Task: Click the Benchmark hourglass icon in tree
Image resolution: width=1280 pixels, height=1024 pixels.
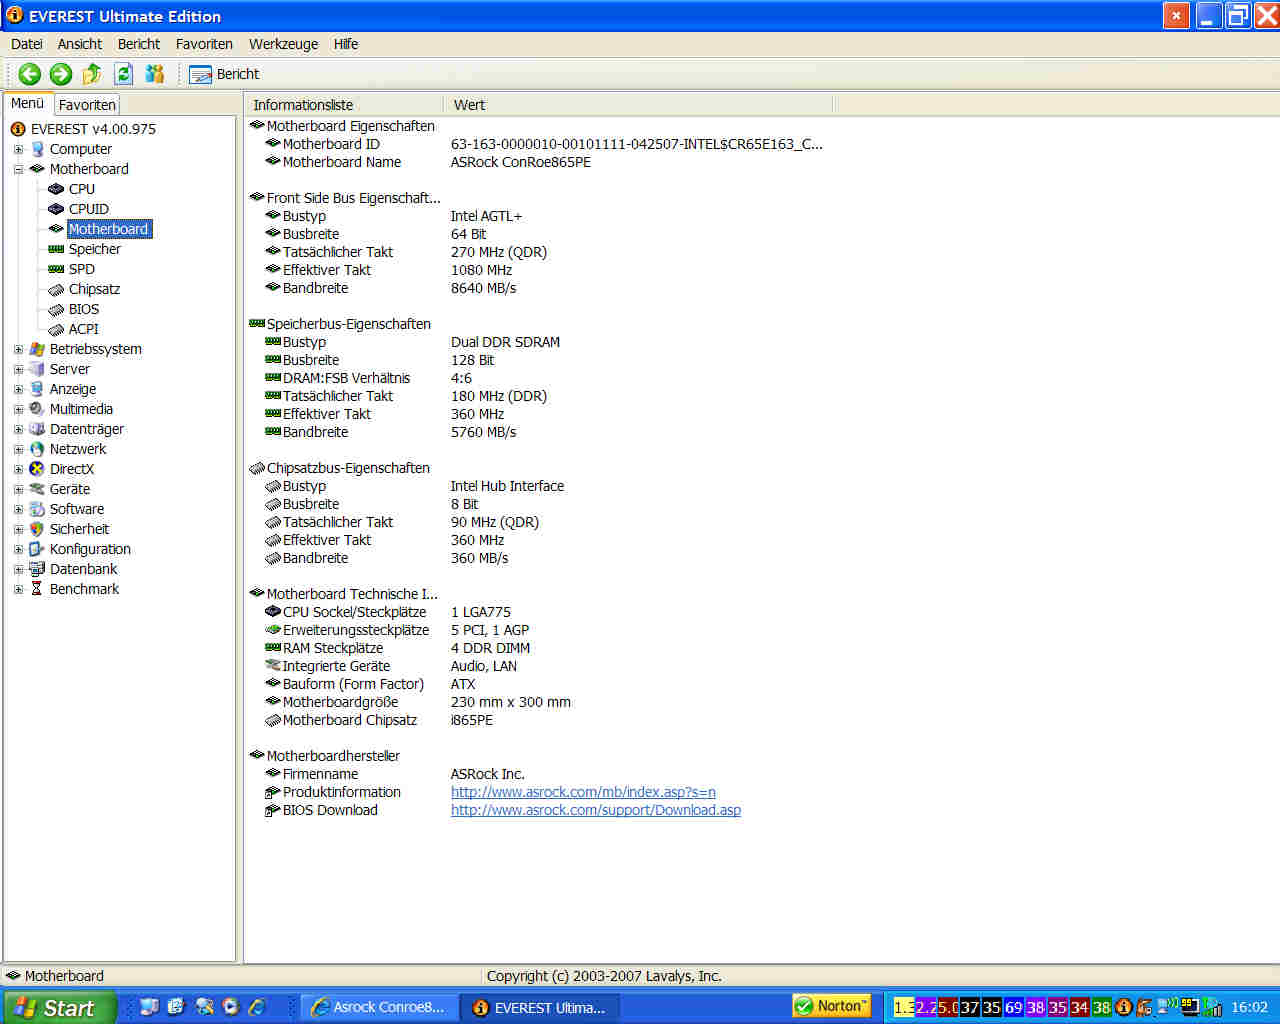Action: click(37, 589)
